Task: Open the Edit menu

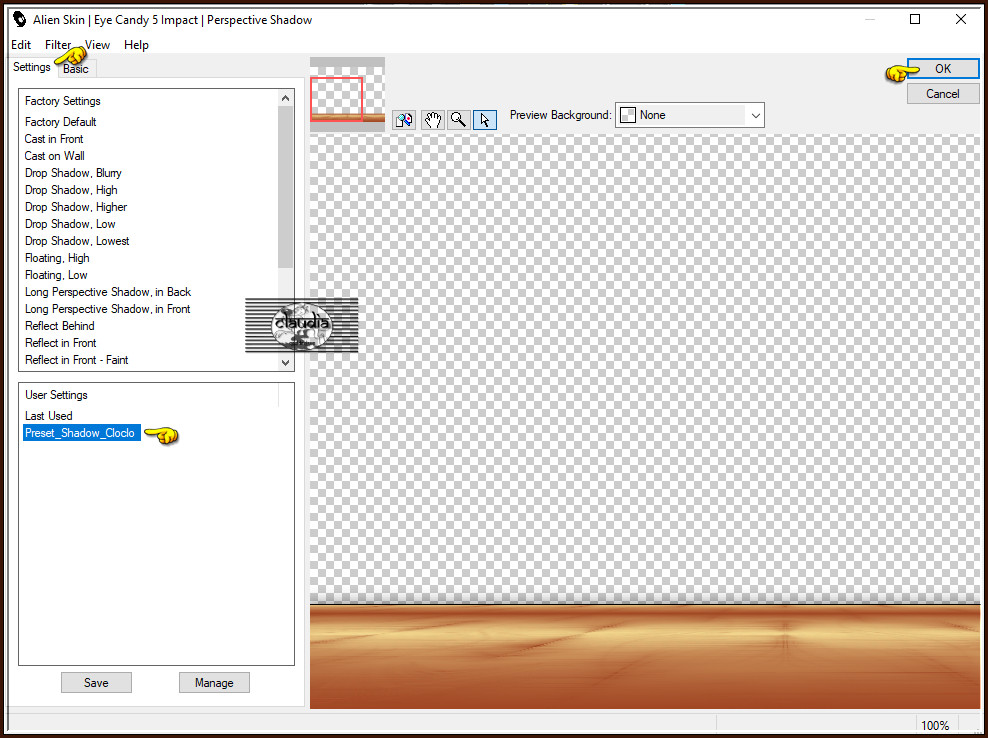Action: point(21,45)
